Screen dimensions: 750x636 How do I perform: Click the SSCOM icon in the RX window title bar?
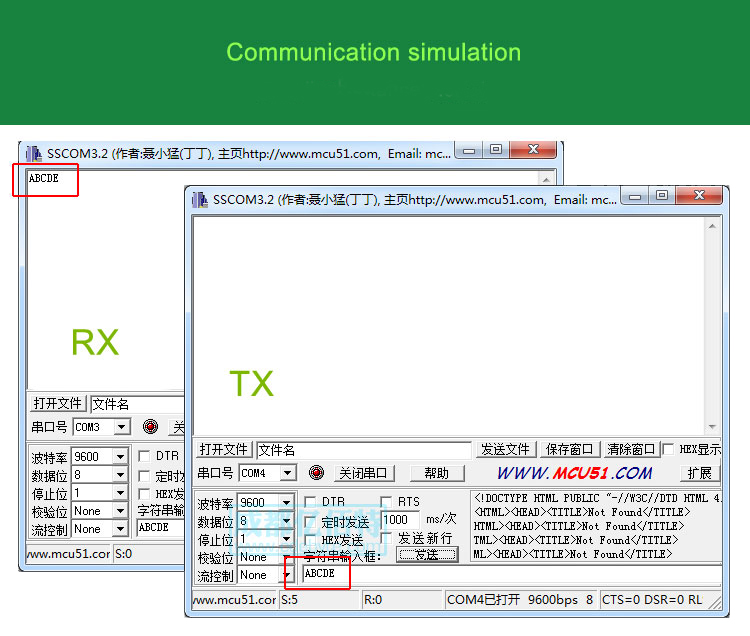33,154
